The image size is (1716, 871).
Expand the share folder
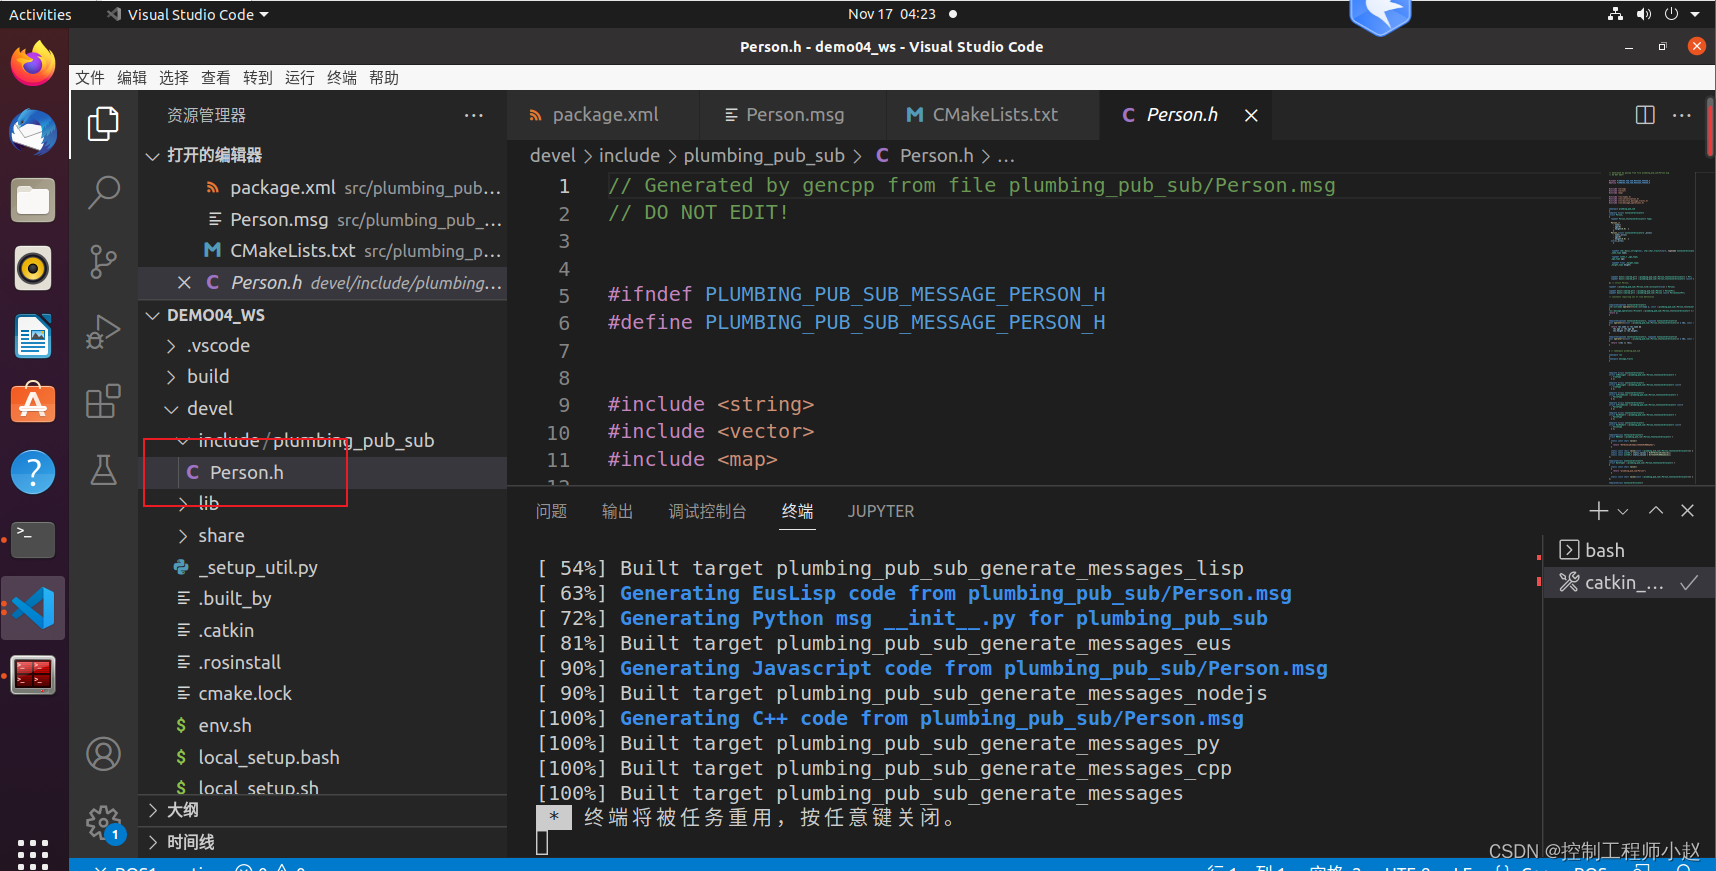[x=183, y=536]
